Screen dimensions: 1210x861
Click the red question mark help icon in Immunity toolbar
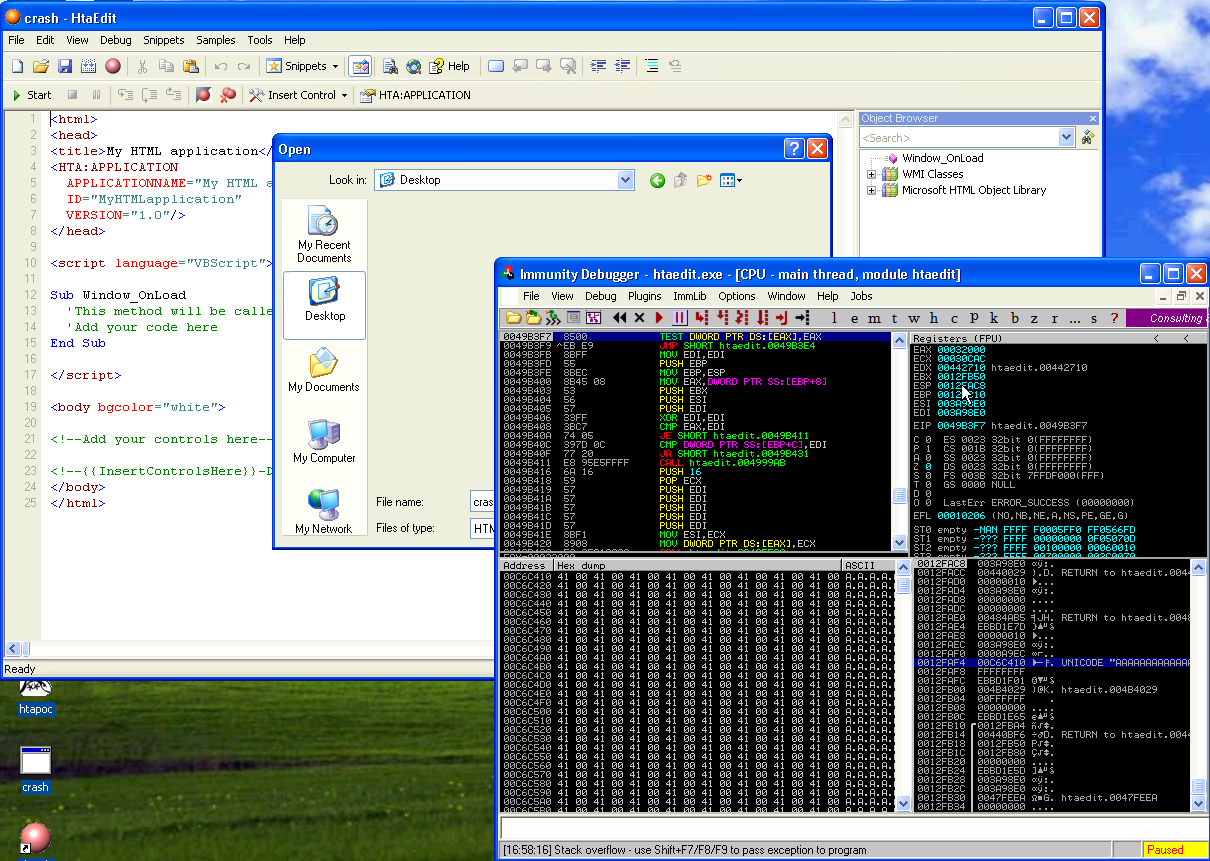tap(1113, 318)
